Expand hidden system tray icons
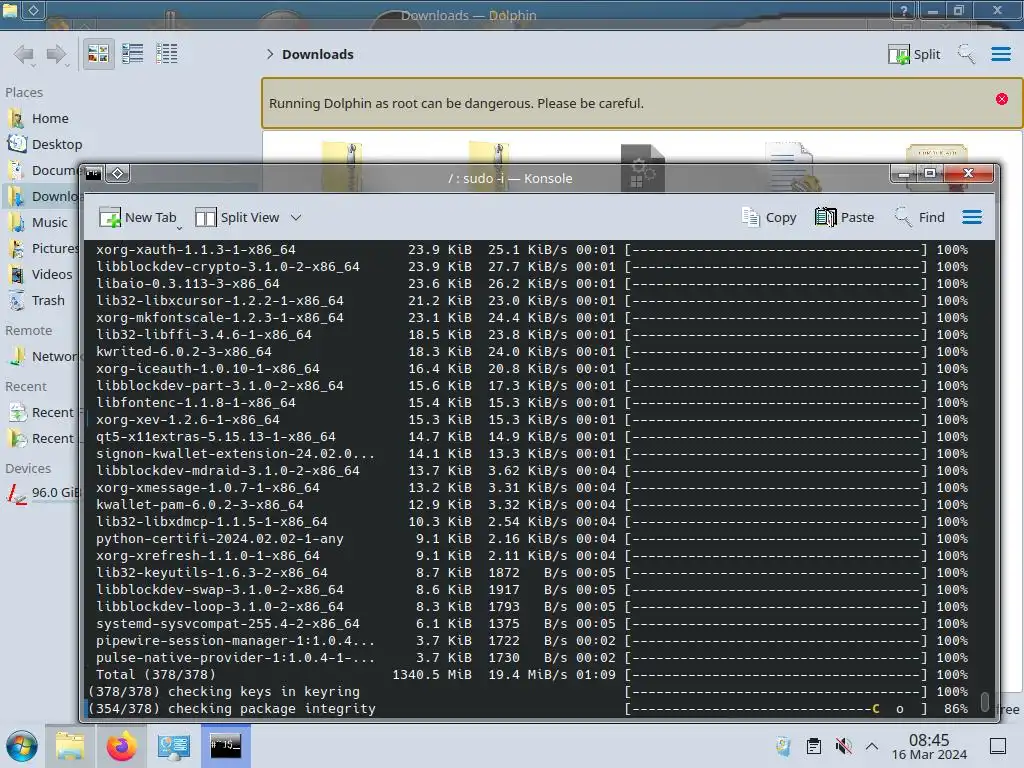The height and width of the screenshot is (768, 1024). tap(872, 746)
